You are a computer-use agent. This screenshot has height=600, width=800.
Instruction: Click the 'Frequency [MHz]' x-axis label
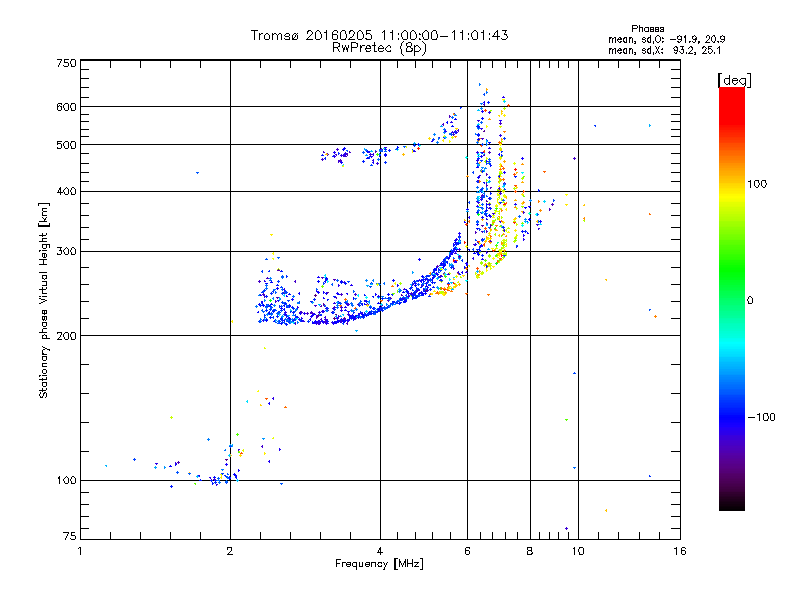pyautogui.click(x=379, y=564)
